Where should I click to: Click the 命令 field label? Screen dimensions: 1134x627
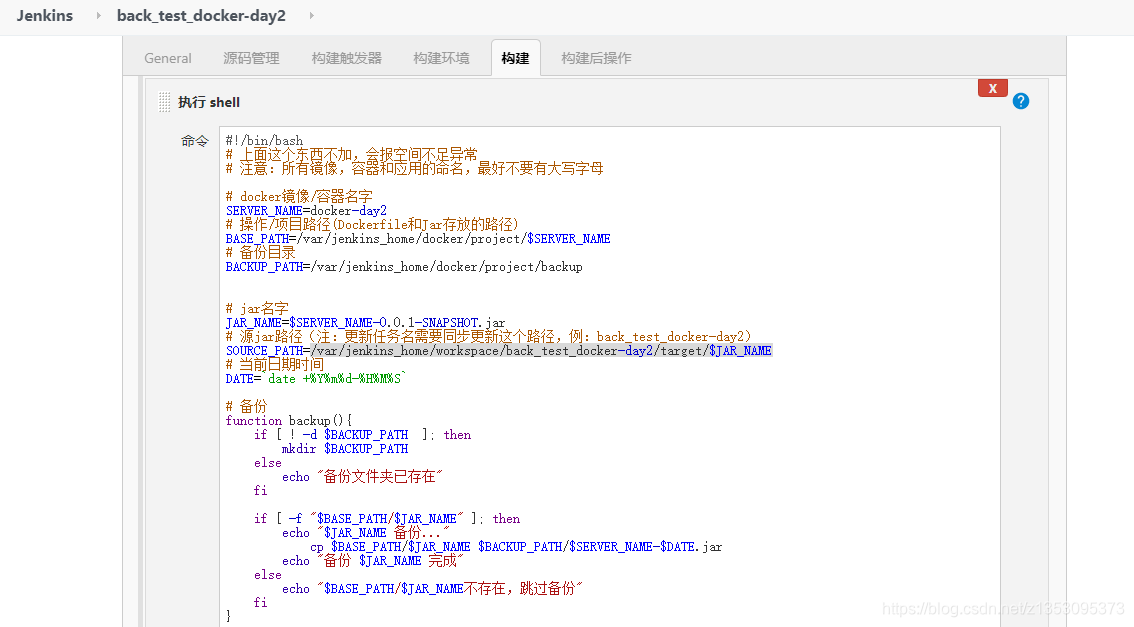[194, 140]
